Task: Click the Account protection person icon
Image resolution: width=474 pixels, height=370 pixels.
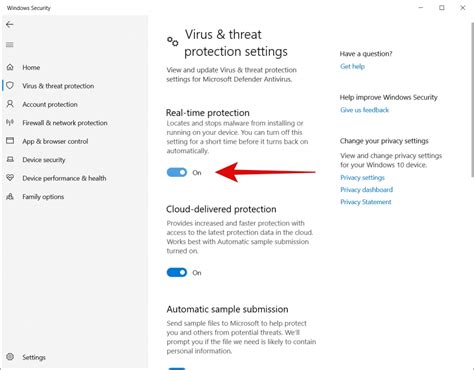Action: [10, 104]
